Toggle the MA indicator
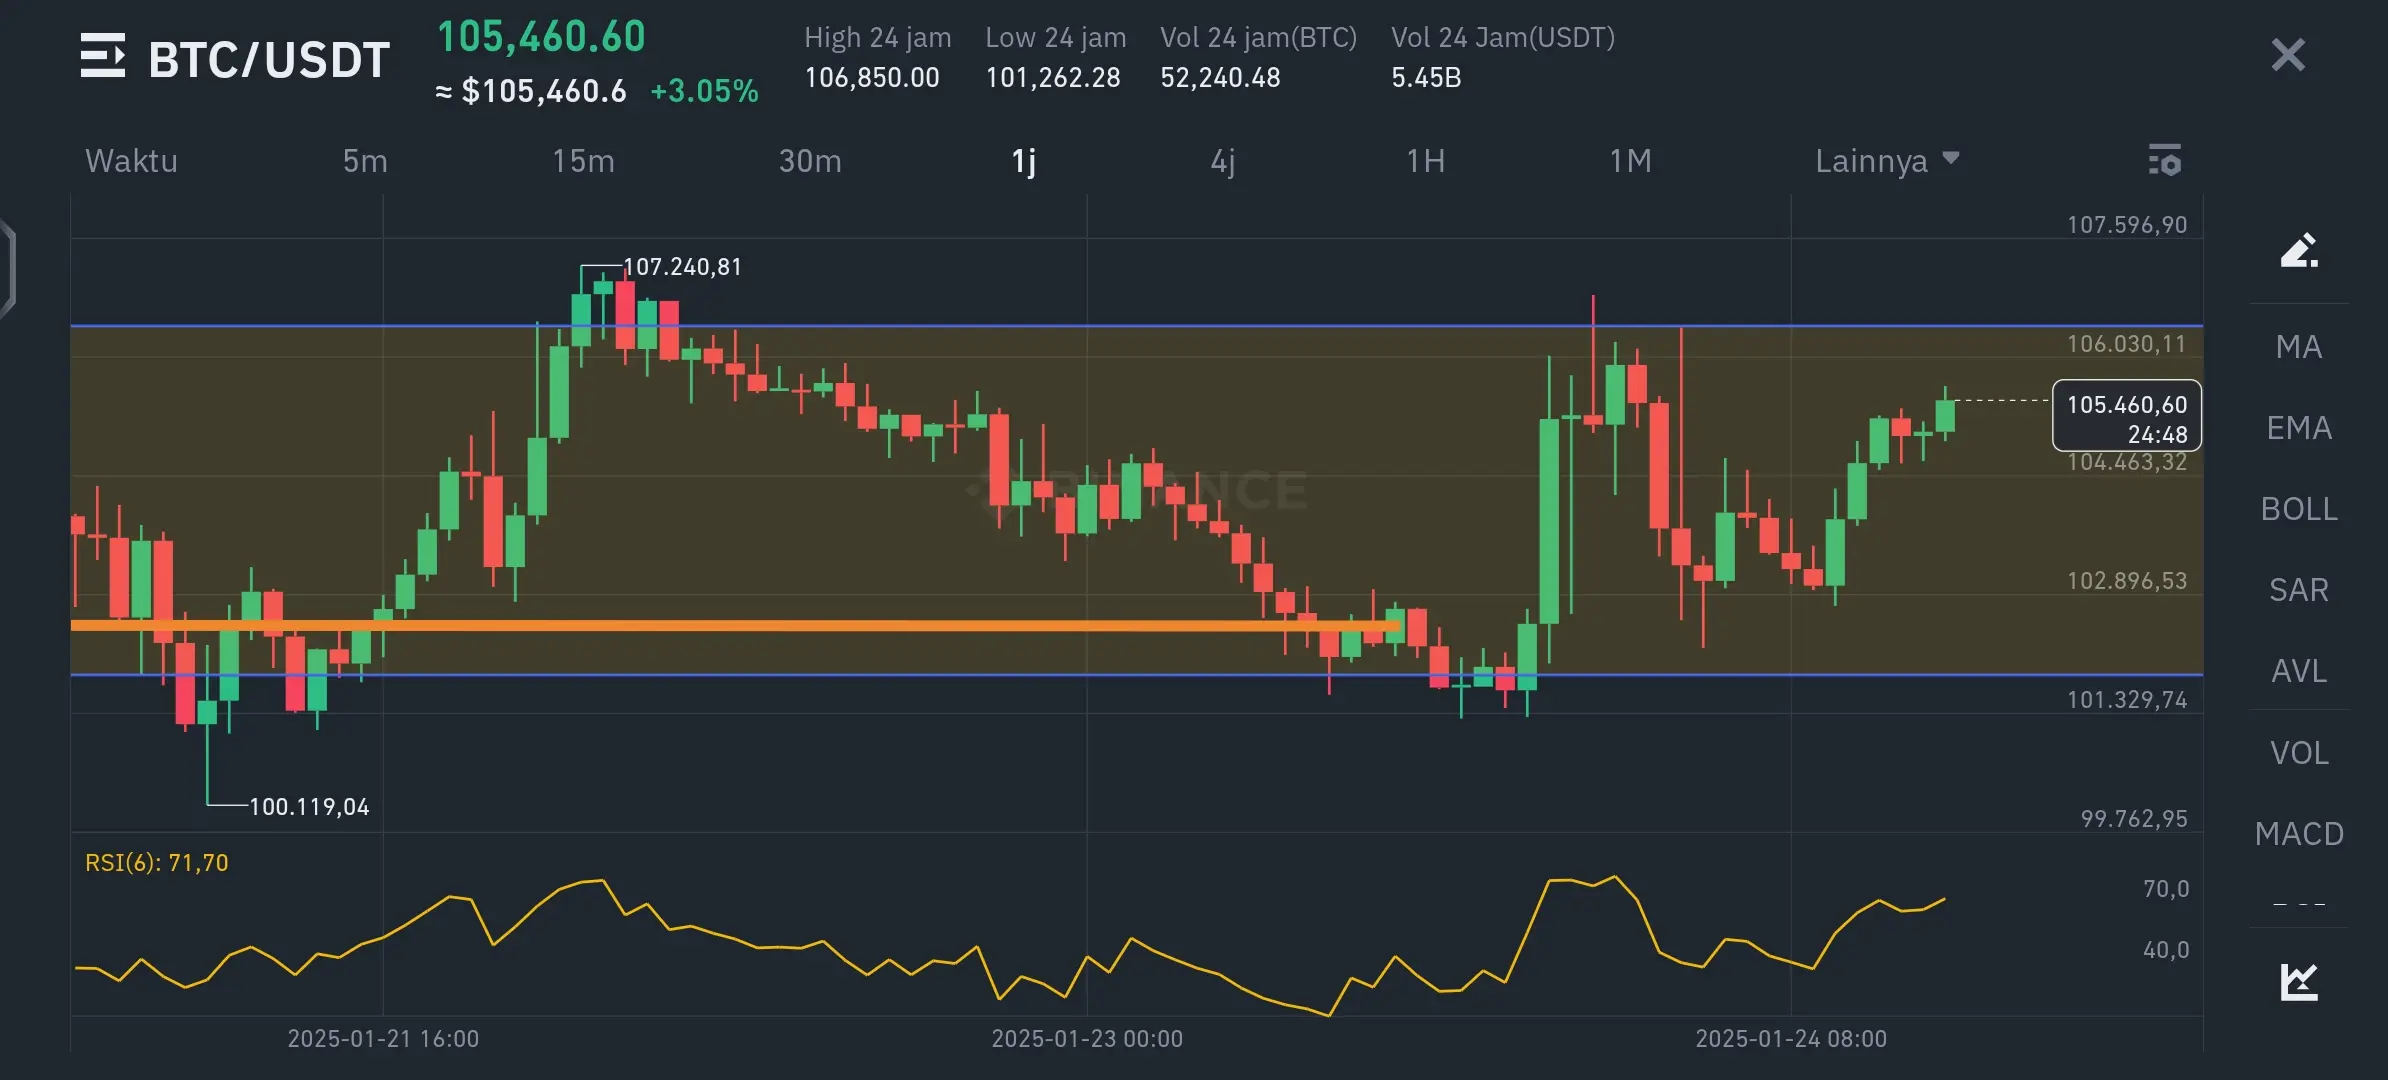This screenshot has height=1080, width=2388. [x=2298, y=347]
